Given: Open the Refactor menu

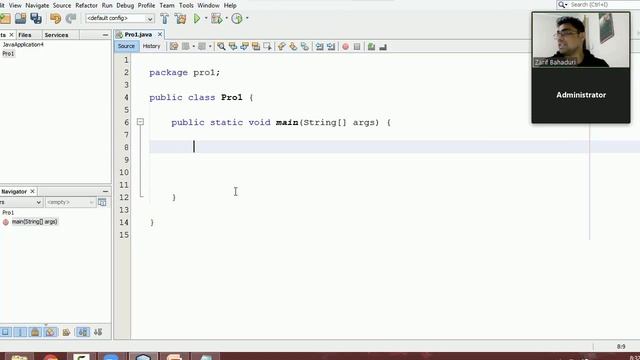Looking at the screenshot, I should pos(87,5).
